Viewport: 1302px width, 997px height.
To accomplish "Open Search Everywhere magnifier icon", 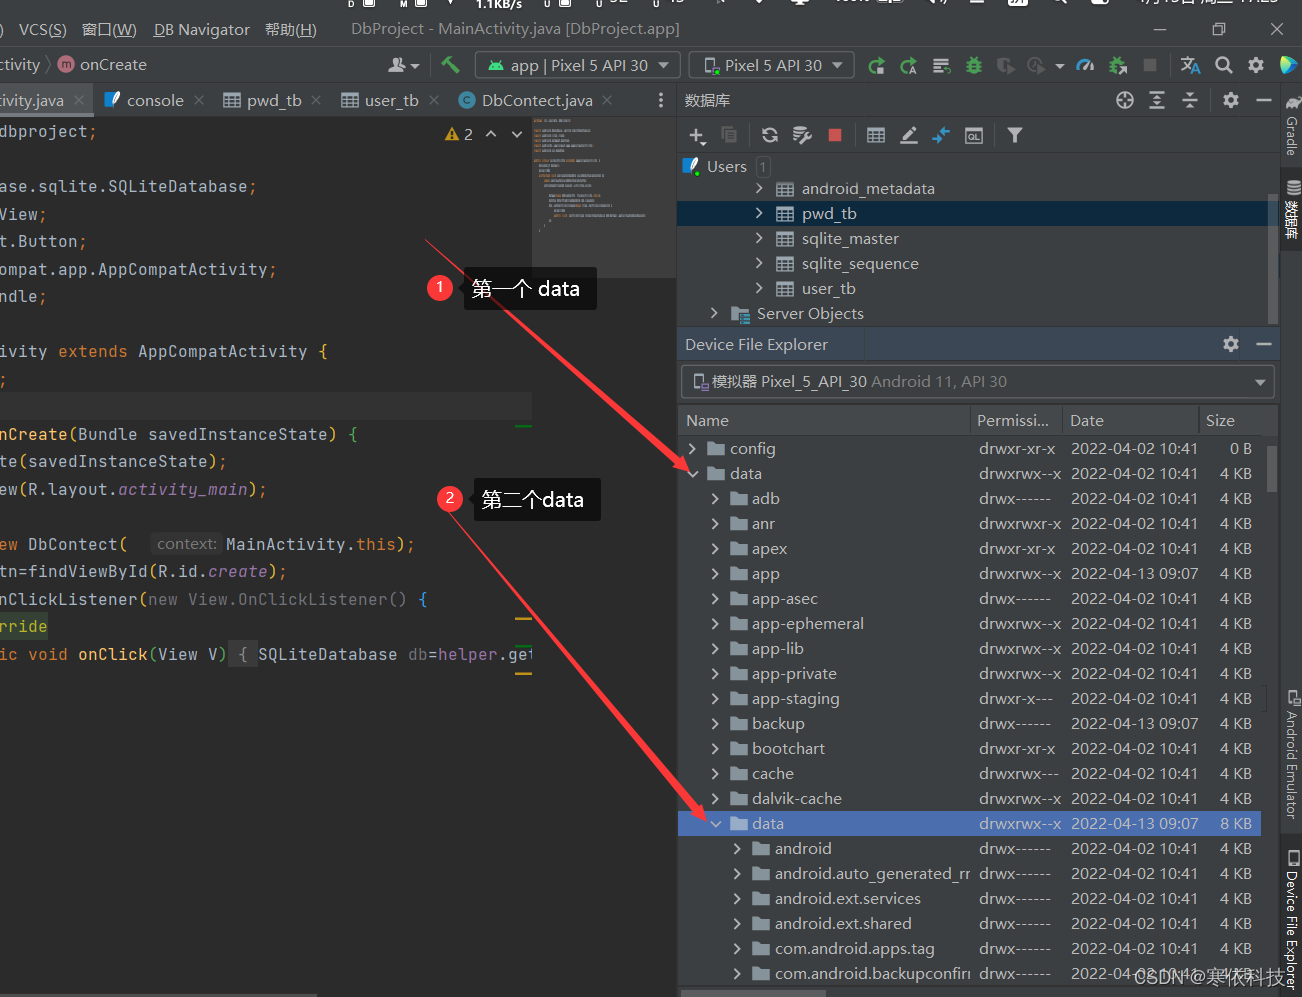I will click(1223, 66).
